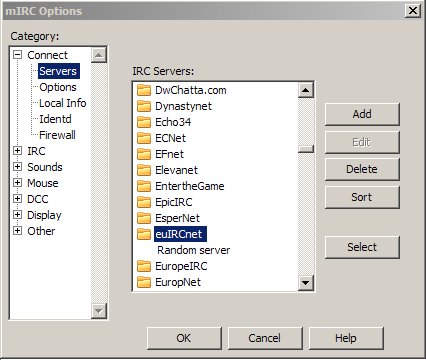
Task: Cancel the options dialog
Action: (265, 338)
